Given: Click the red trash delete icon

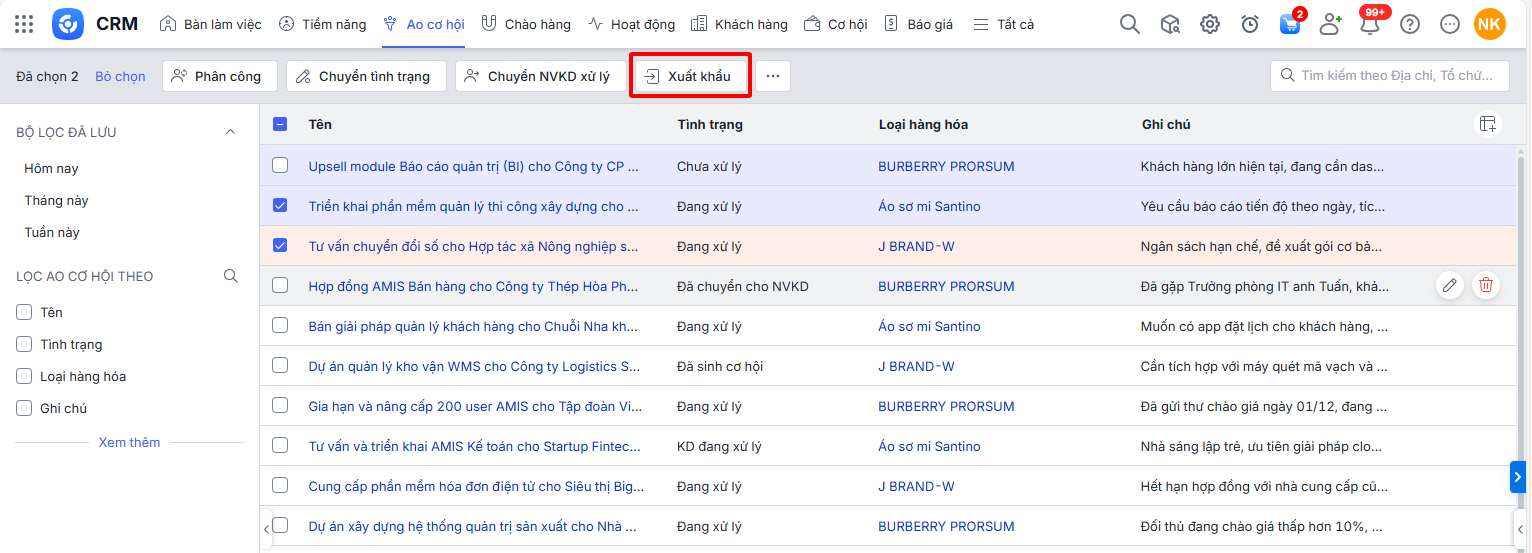Looking at the screenshot, I should (1486, 286).
